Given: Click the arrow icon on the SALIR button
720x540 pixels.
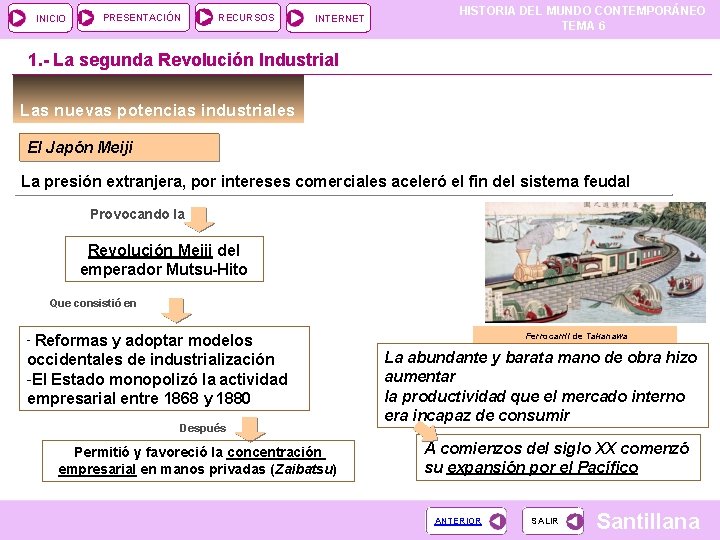Looking at the screenshot, I should [575, 521].
